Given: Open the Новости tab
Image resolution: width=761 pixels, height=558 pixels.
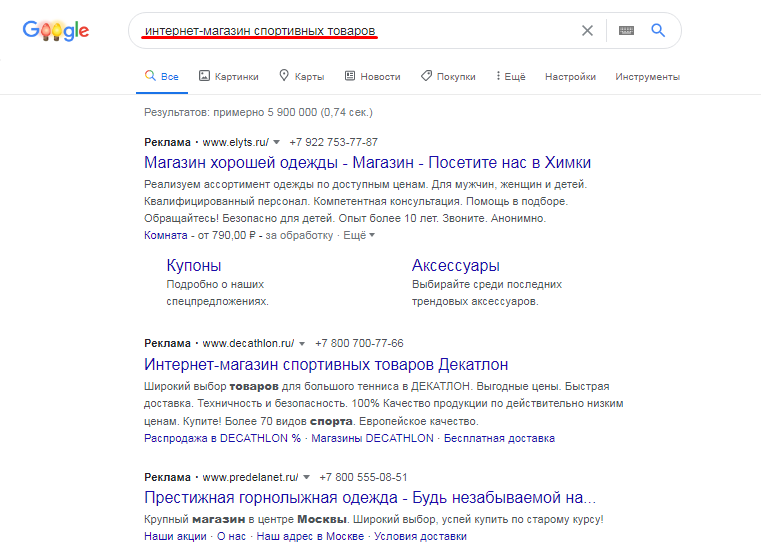Looking at the screenshot, I should 373,77.
